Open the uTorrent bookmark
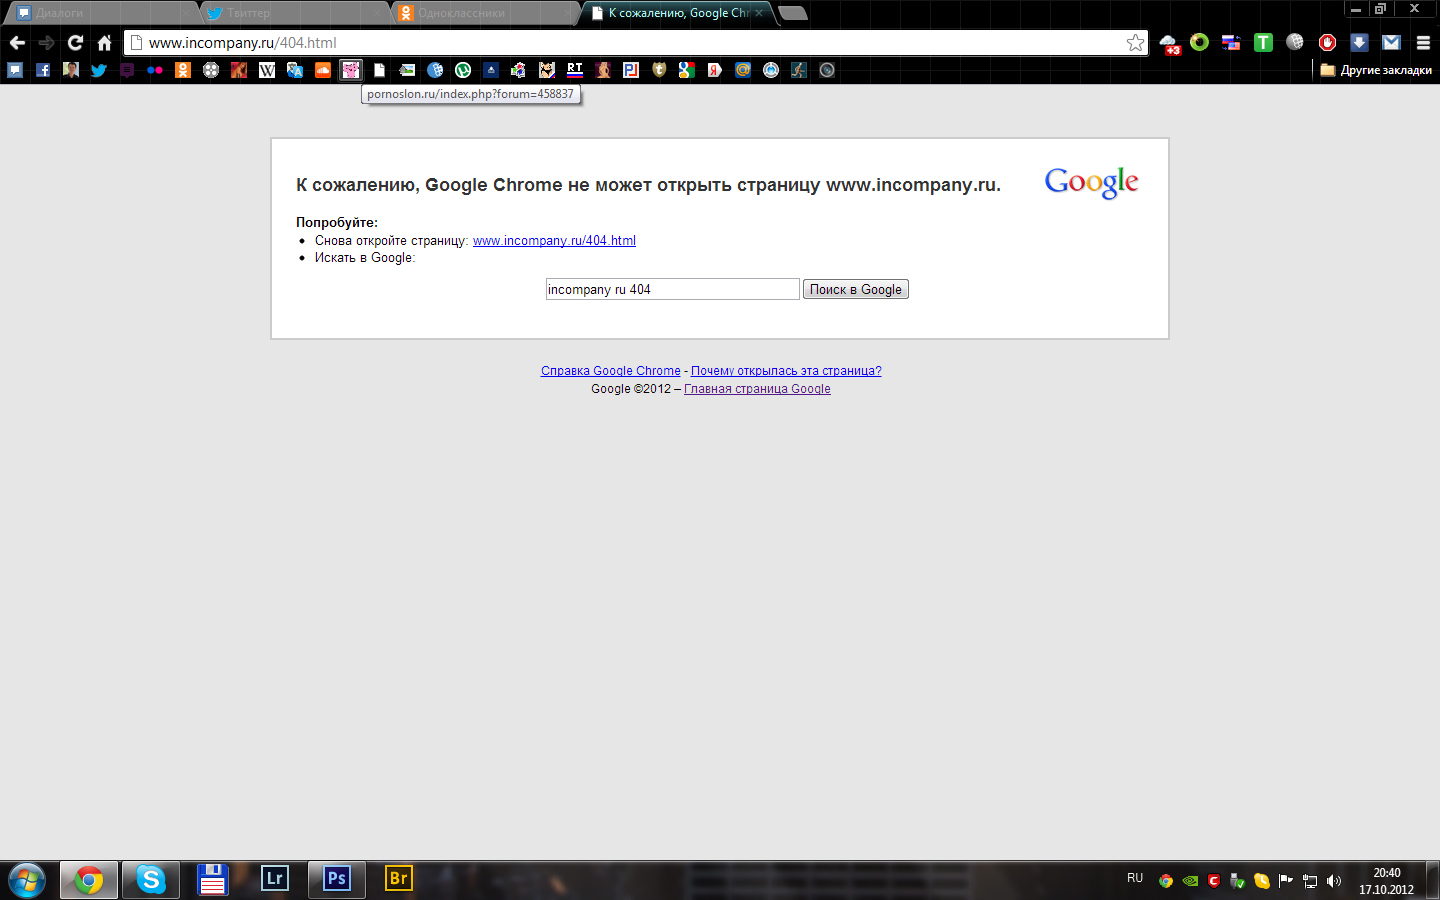The height and width of the screenshot is (900, 1440). [463, 70]
